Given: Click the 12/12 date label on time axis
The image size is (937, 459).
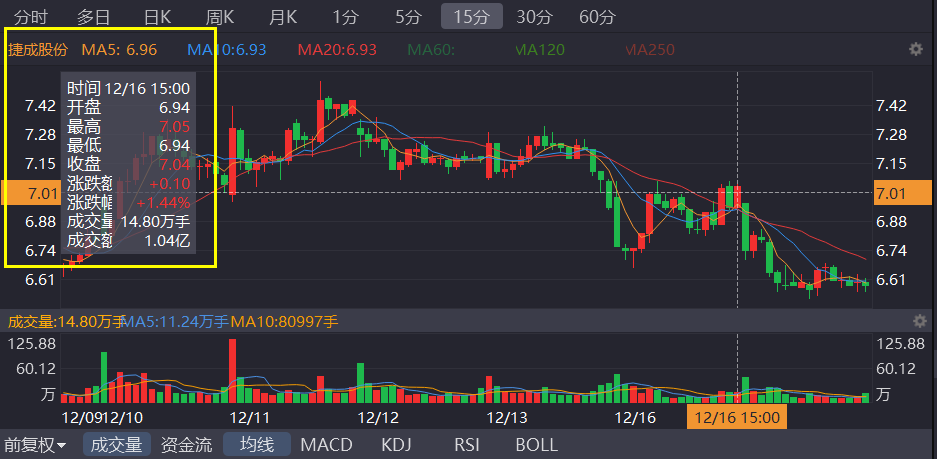Looking at the screenshot, I should click(x=378, y=417).
